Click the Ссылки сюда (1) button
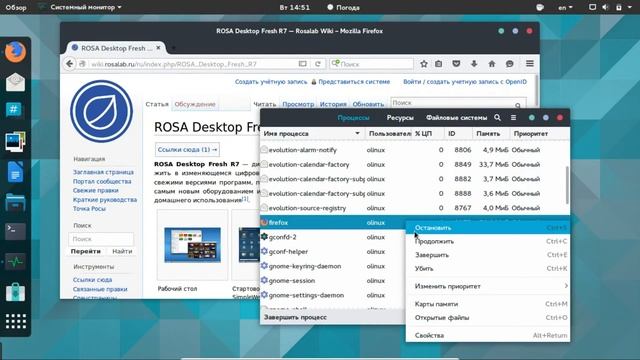 pos(187,149)
